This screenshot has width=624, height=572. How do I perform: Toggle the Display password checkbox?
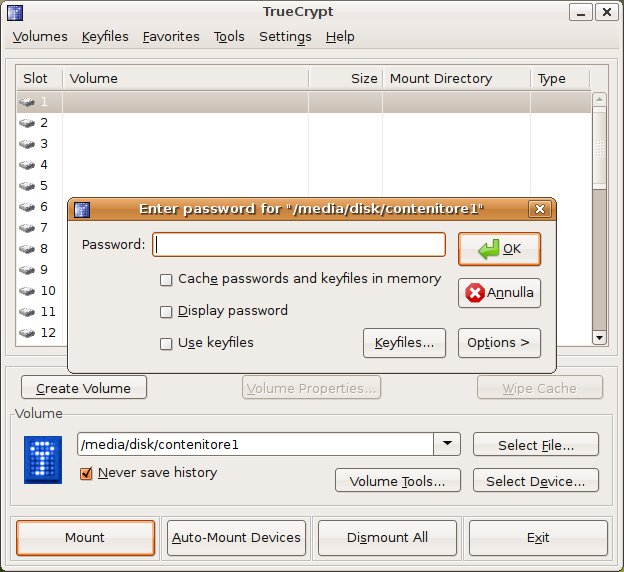coord(166,311)
